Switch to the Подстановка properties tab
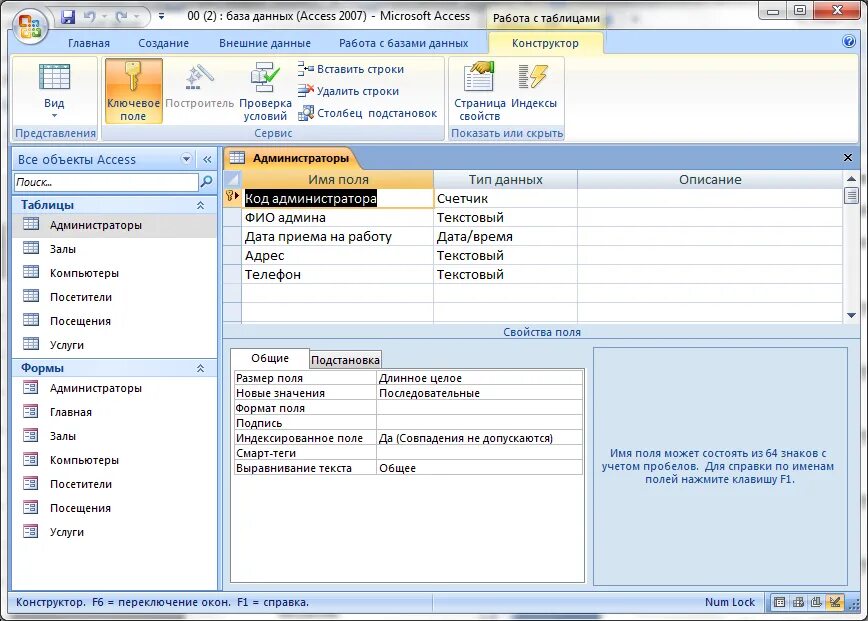Image resolution: width=868 pixels, height=621 pixels. click(x=345, y=360)
